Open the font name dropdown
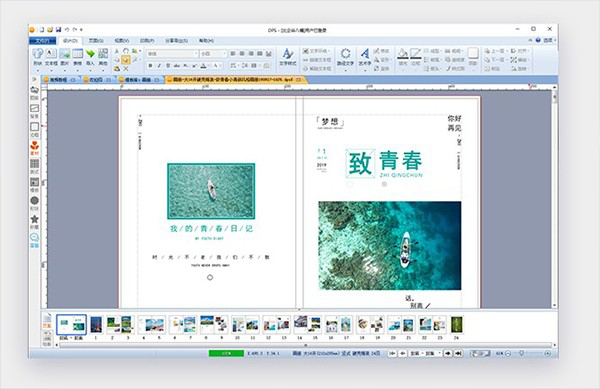The height and width of the screenshot is (389, 600). 196,54
